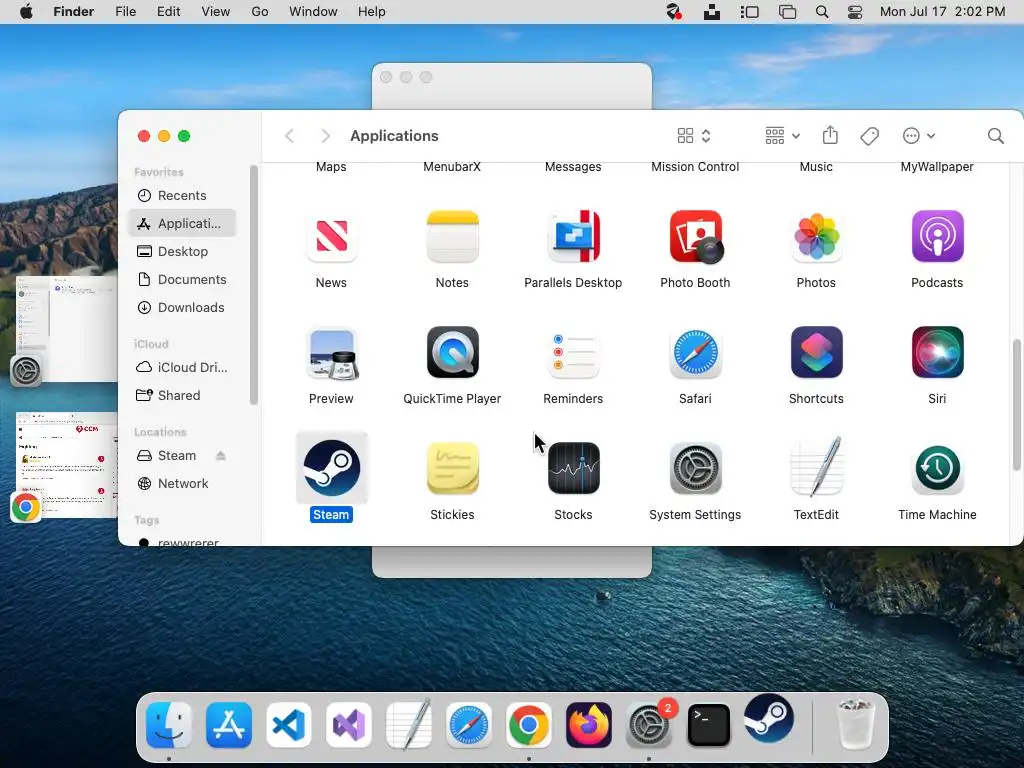Click the Finder share toolbar icon
The image size is (1024, 768).
tap(830, 135)
